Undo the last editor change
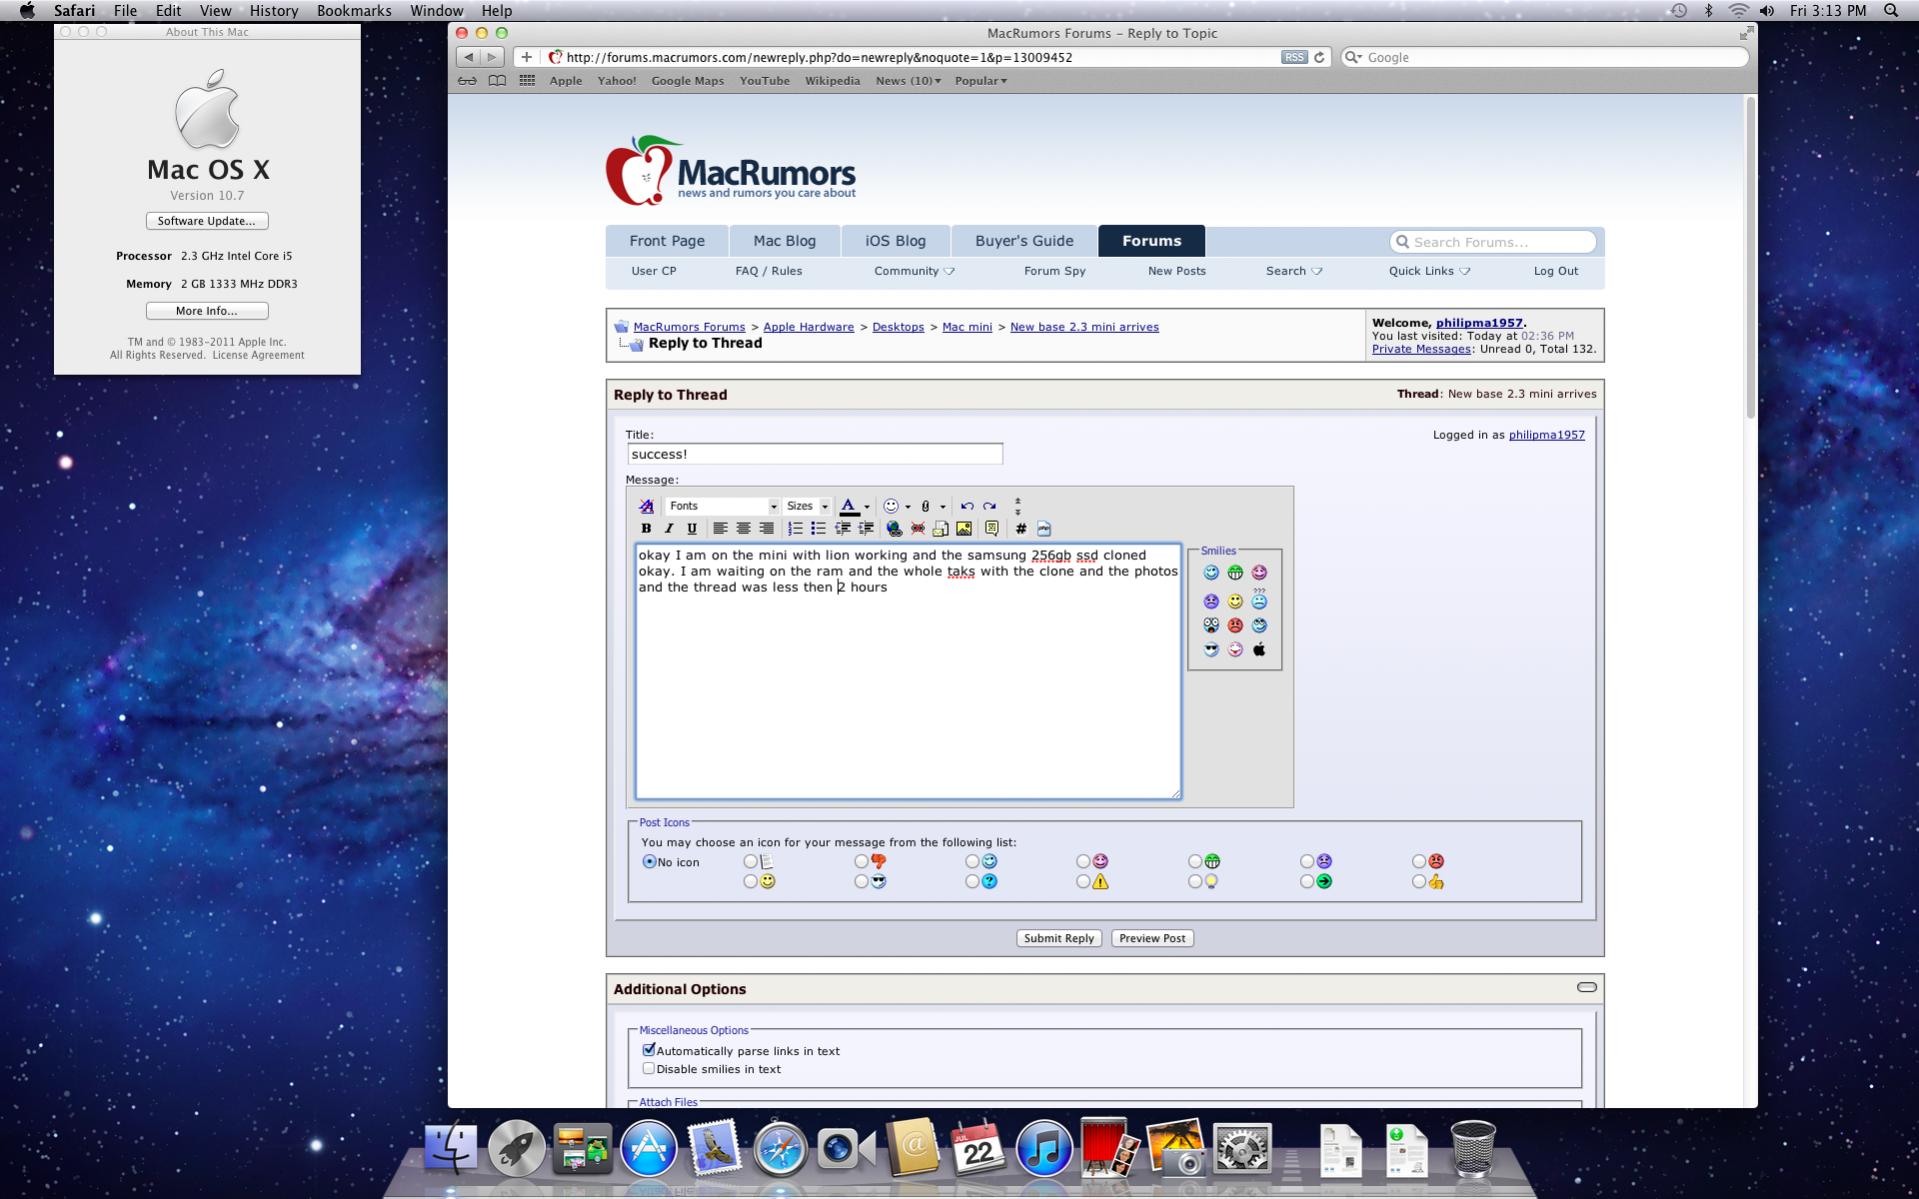 [967, 506]
